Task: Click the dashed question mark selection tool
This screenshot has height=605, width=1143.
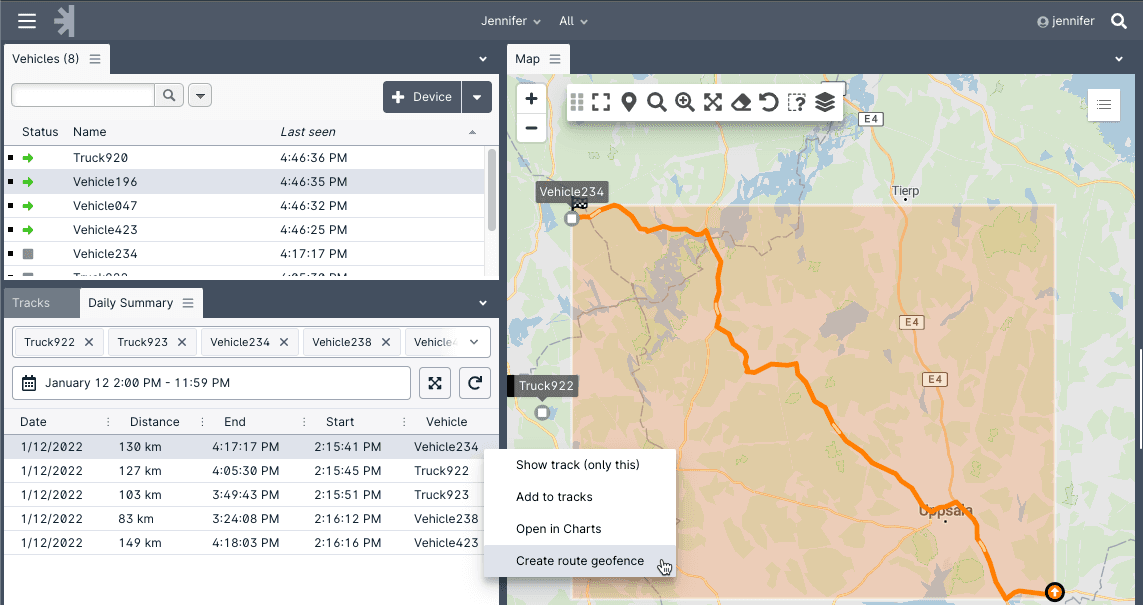Action: click(x=797, y=102)
